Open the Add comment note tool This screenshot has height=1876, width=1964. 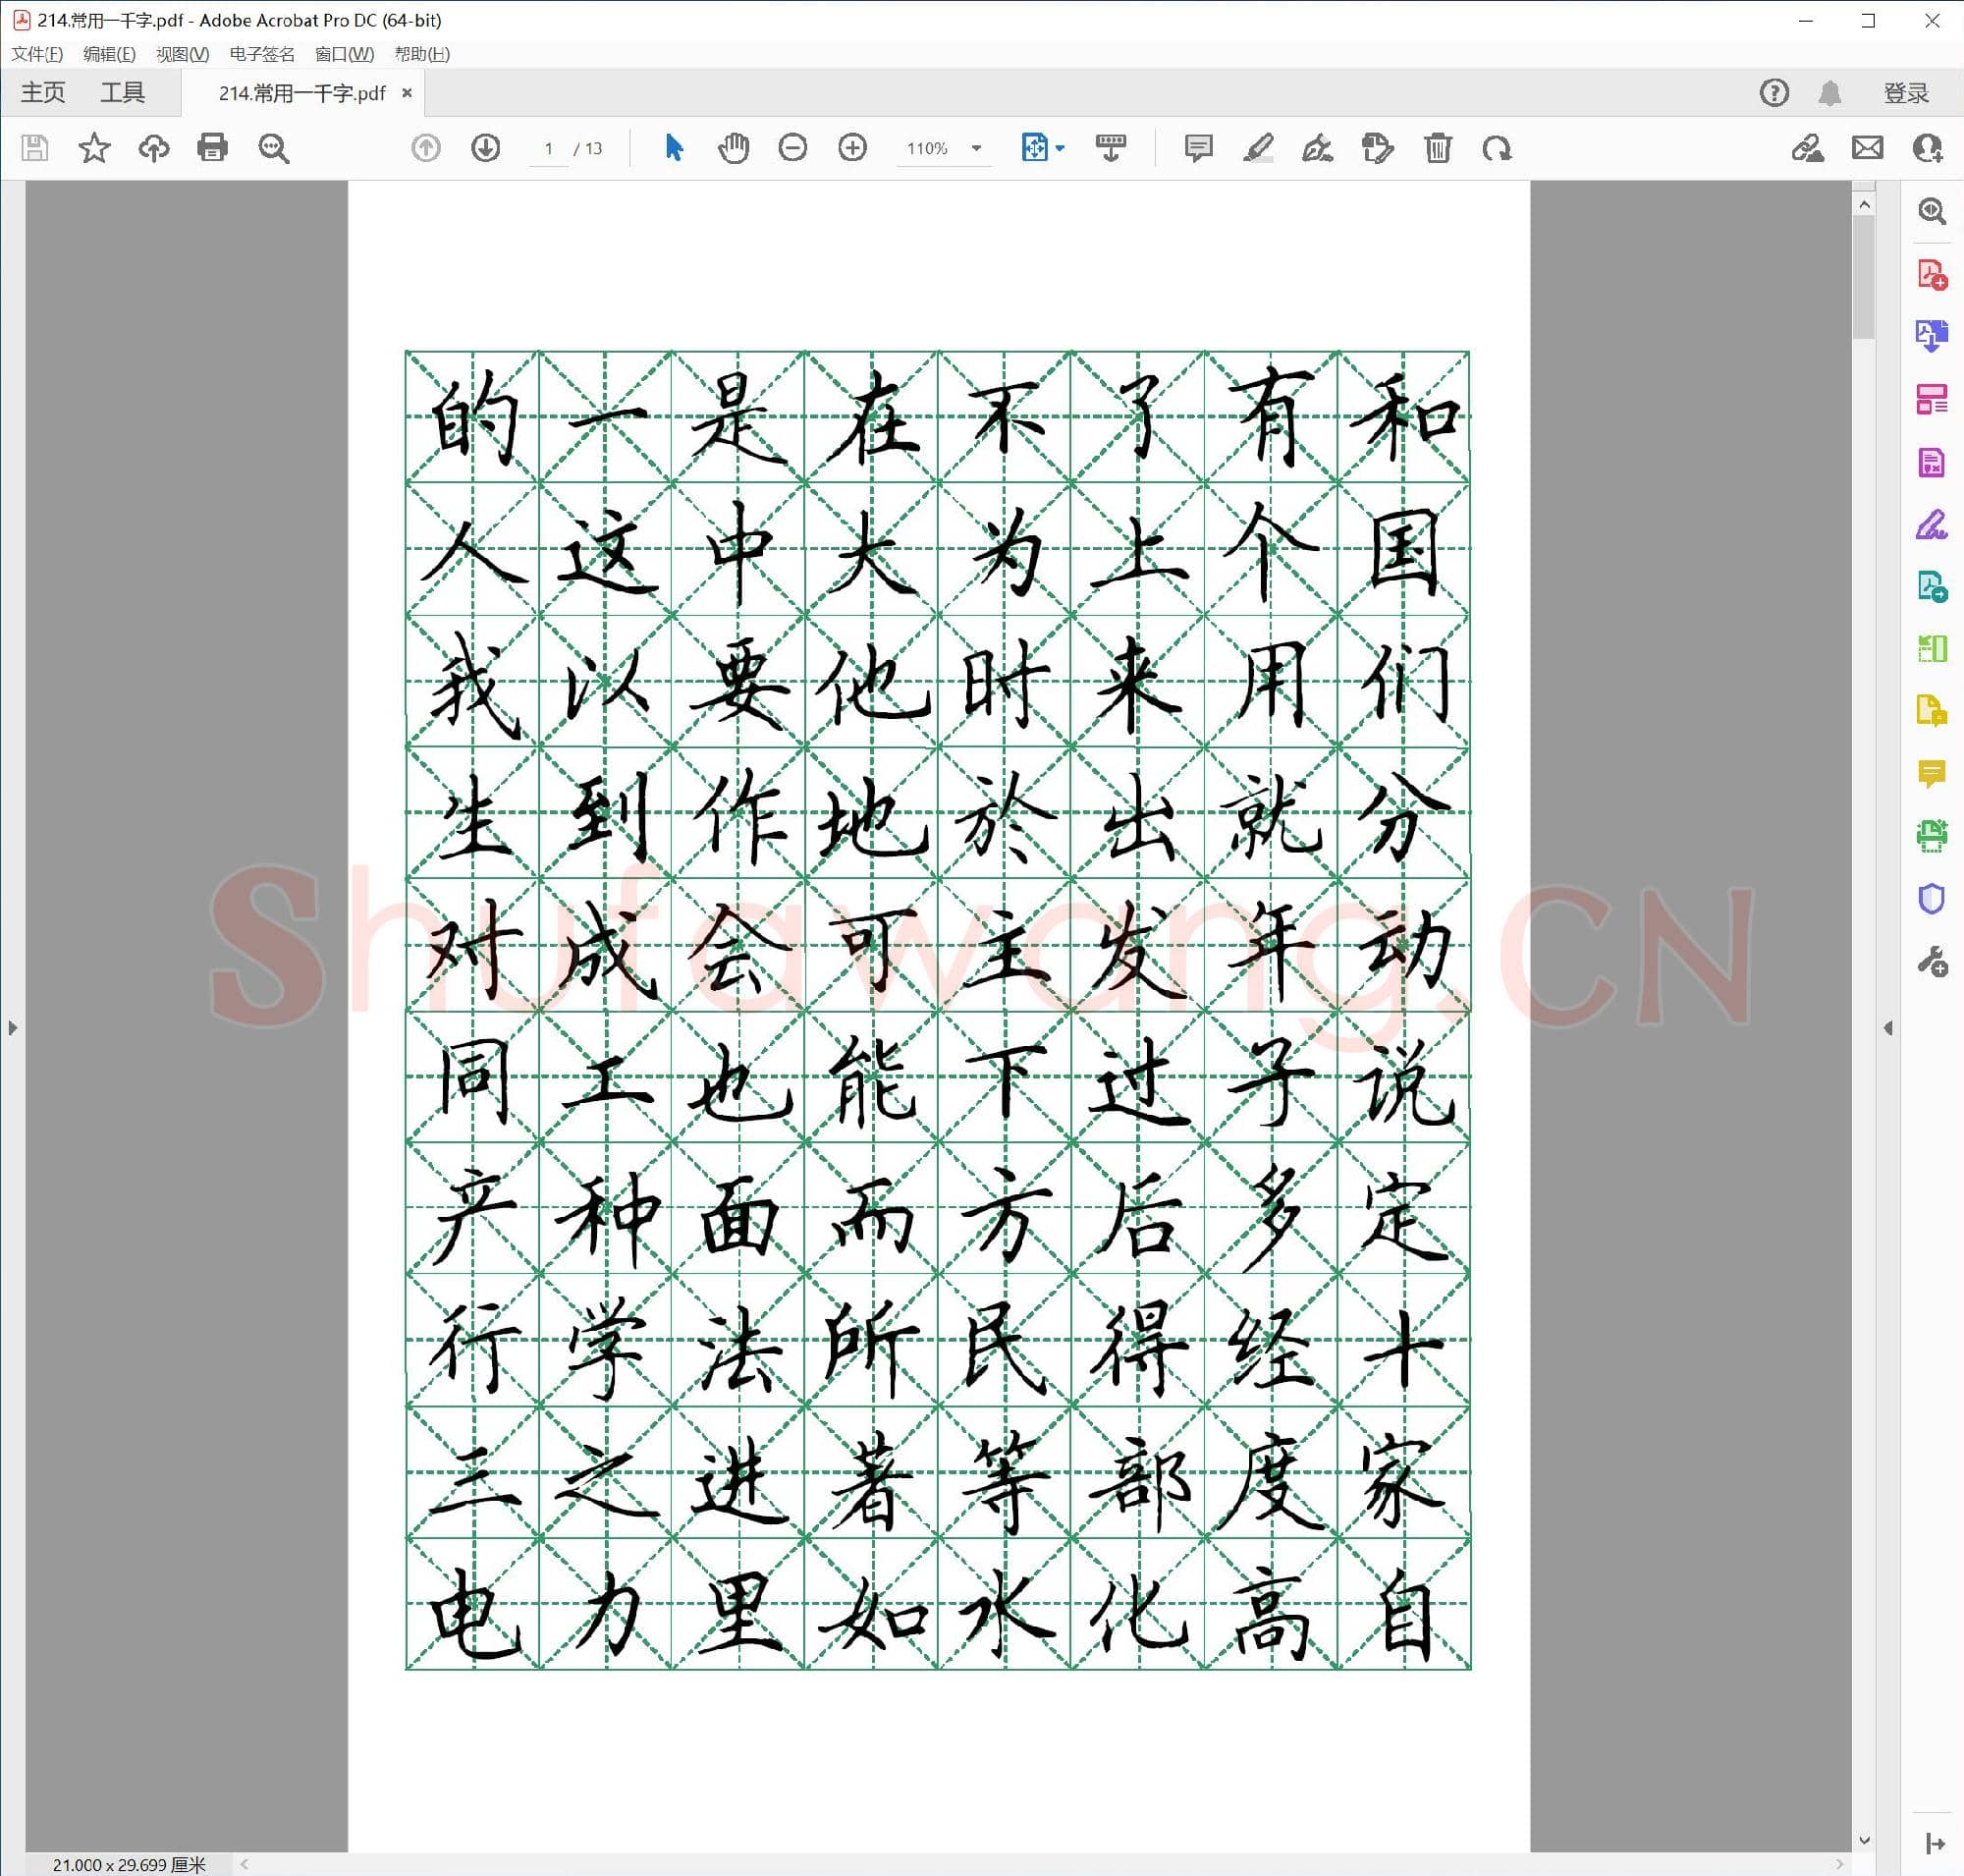click(1197, 148)
